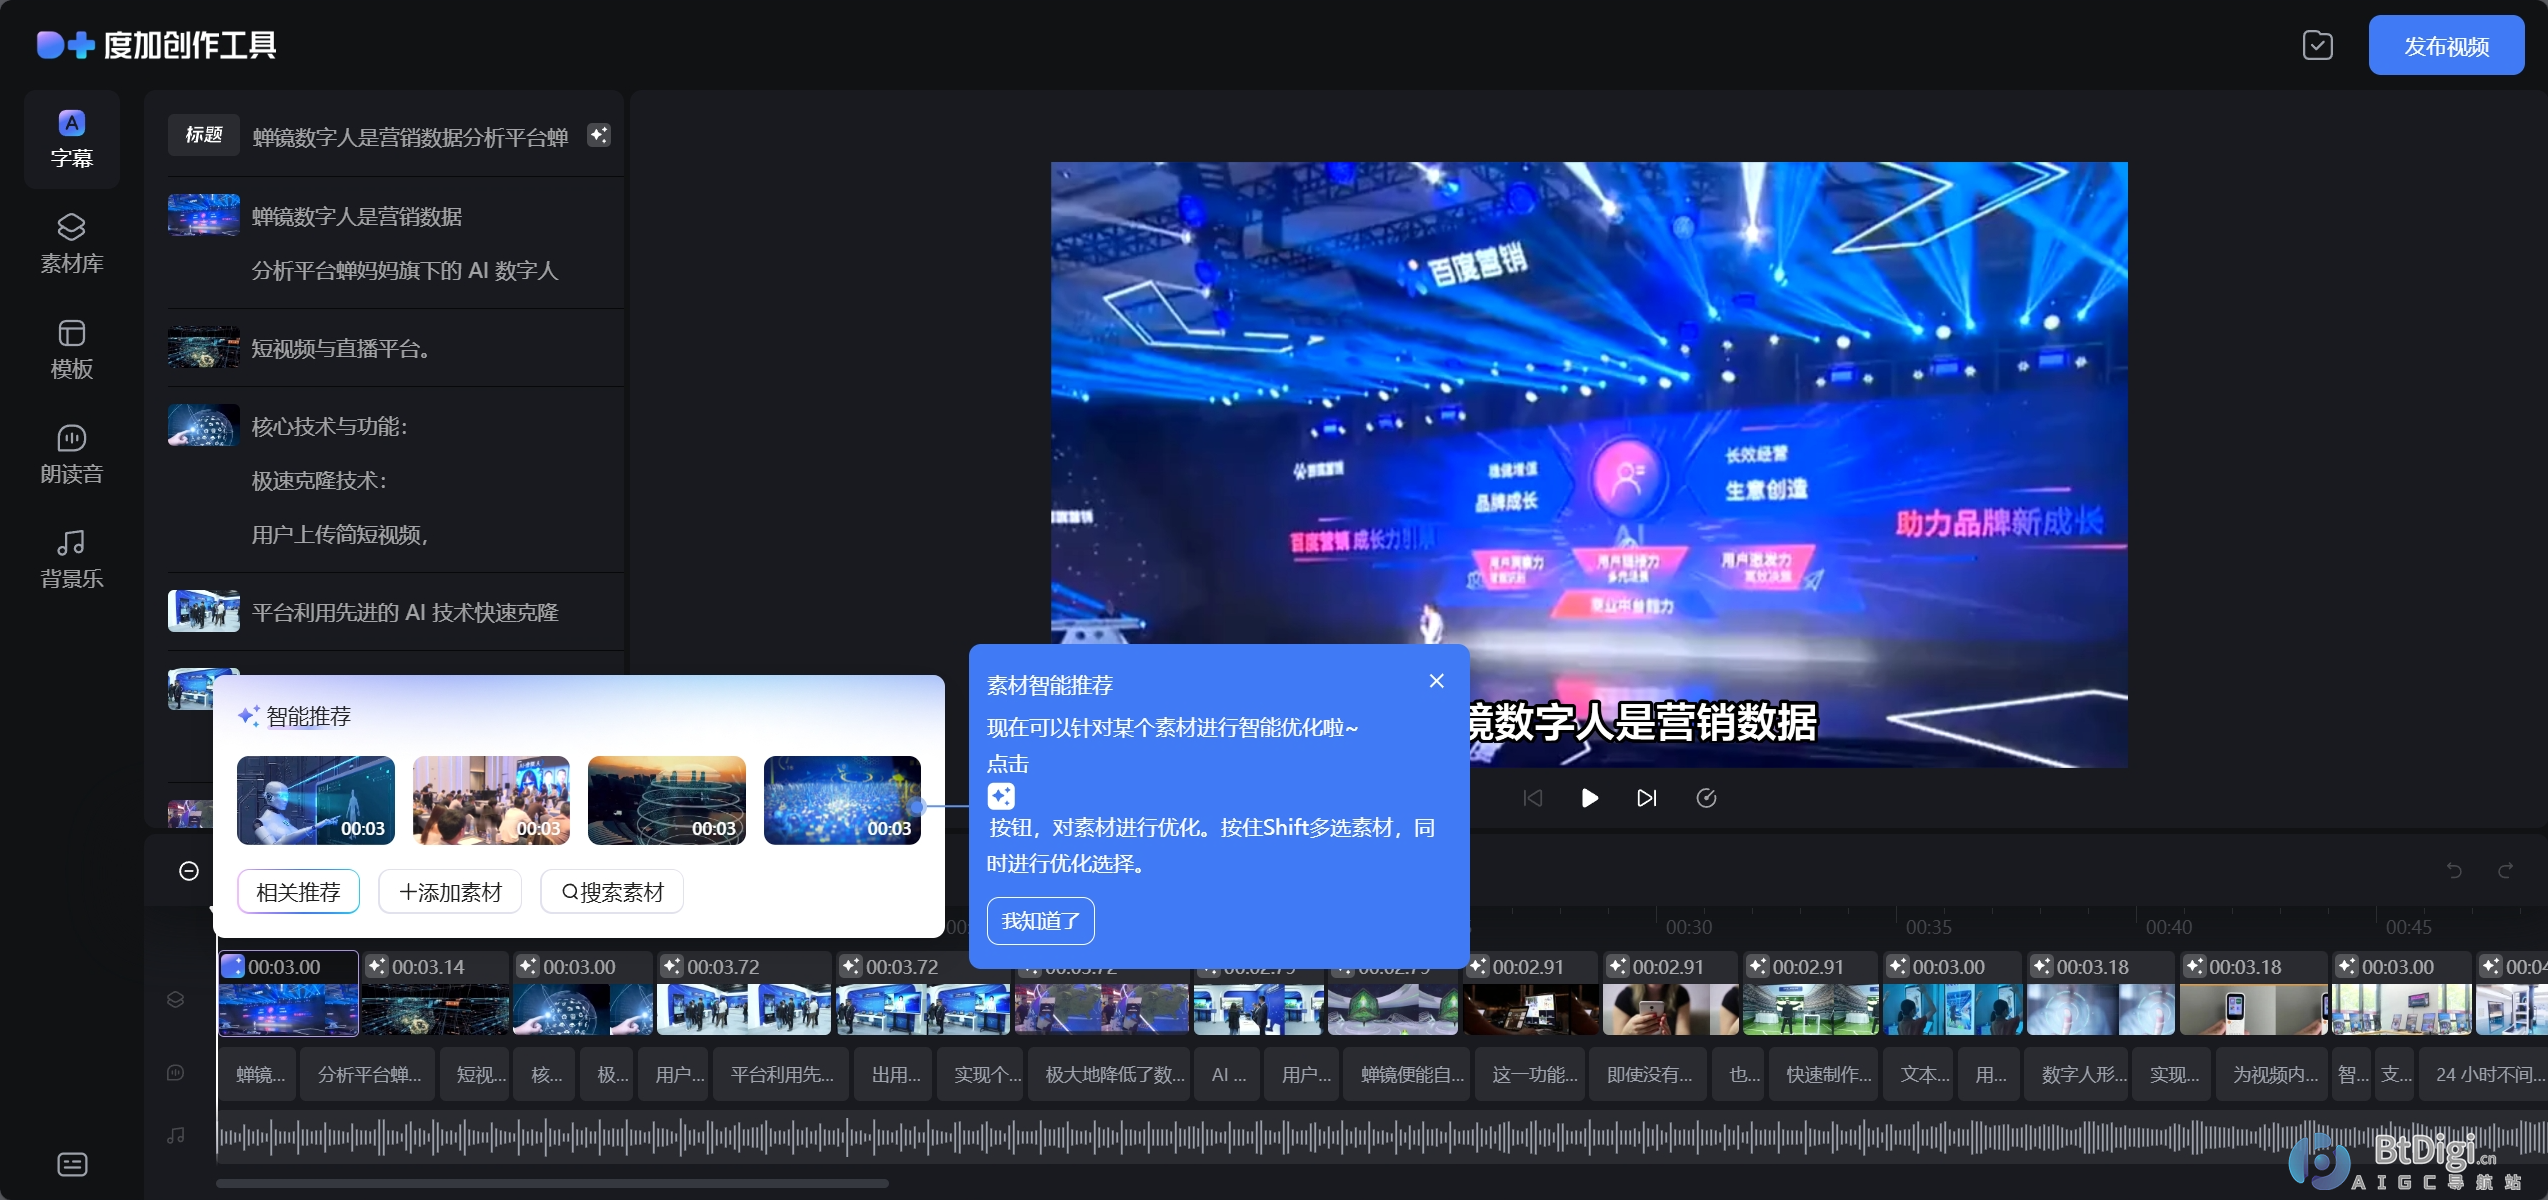Click the 00:40 mark on timeline ruler
The width and height of the screenshot is (2548, 1200).
point(2168,927)
